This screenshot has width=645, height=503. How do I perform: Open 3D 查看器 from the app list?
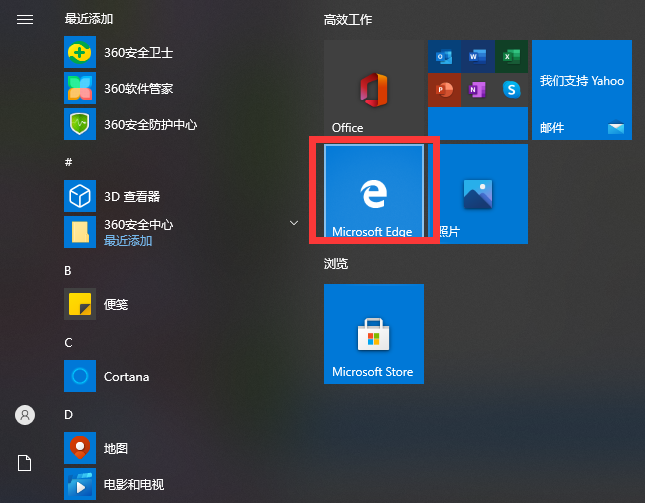130,196
